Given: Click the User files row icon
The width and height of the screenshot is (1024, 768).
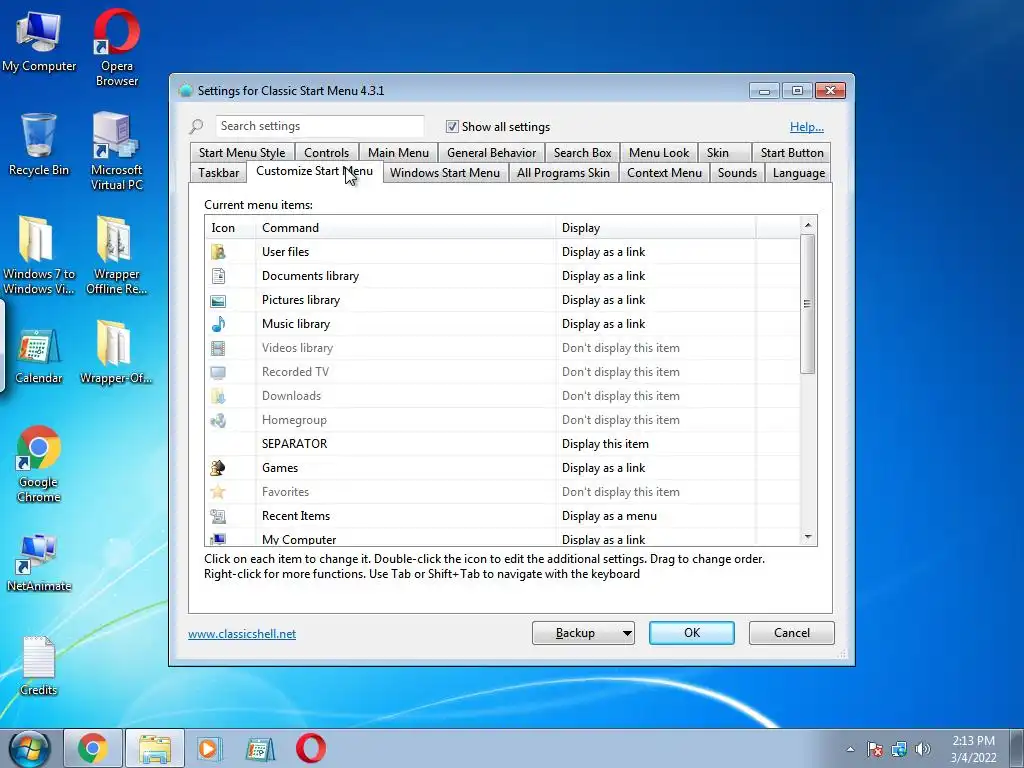Looking at the screenshot, I should click(x=218, y=252).
